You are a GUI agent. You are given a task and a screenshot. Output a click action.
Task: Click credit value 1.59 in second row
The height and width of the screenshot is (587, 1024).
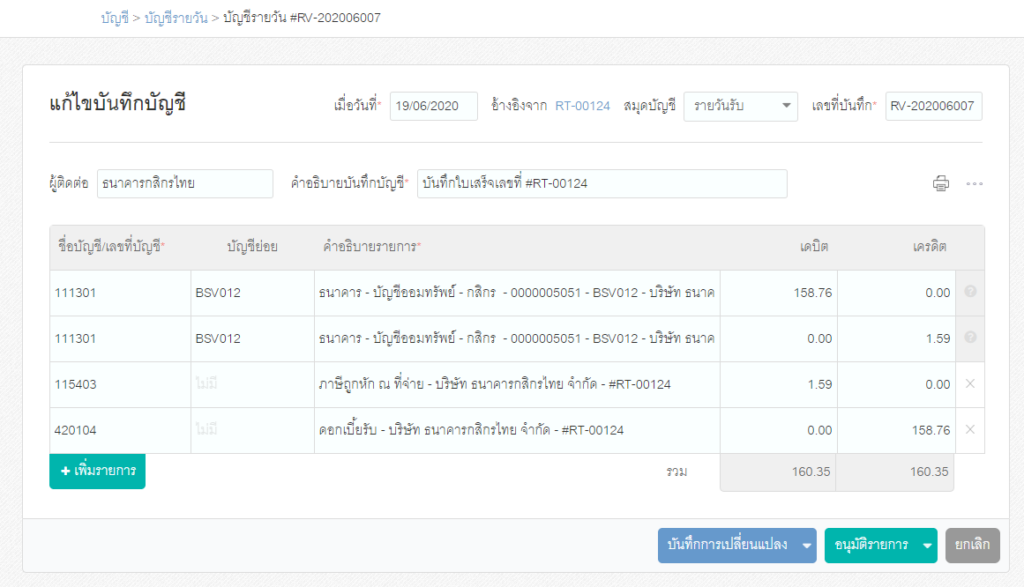click(x=897, y=339)
